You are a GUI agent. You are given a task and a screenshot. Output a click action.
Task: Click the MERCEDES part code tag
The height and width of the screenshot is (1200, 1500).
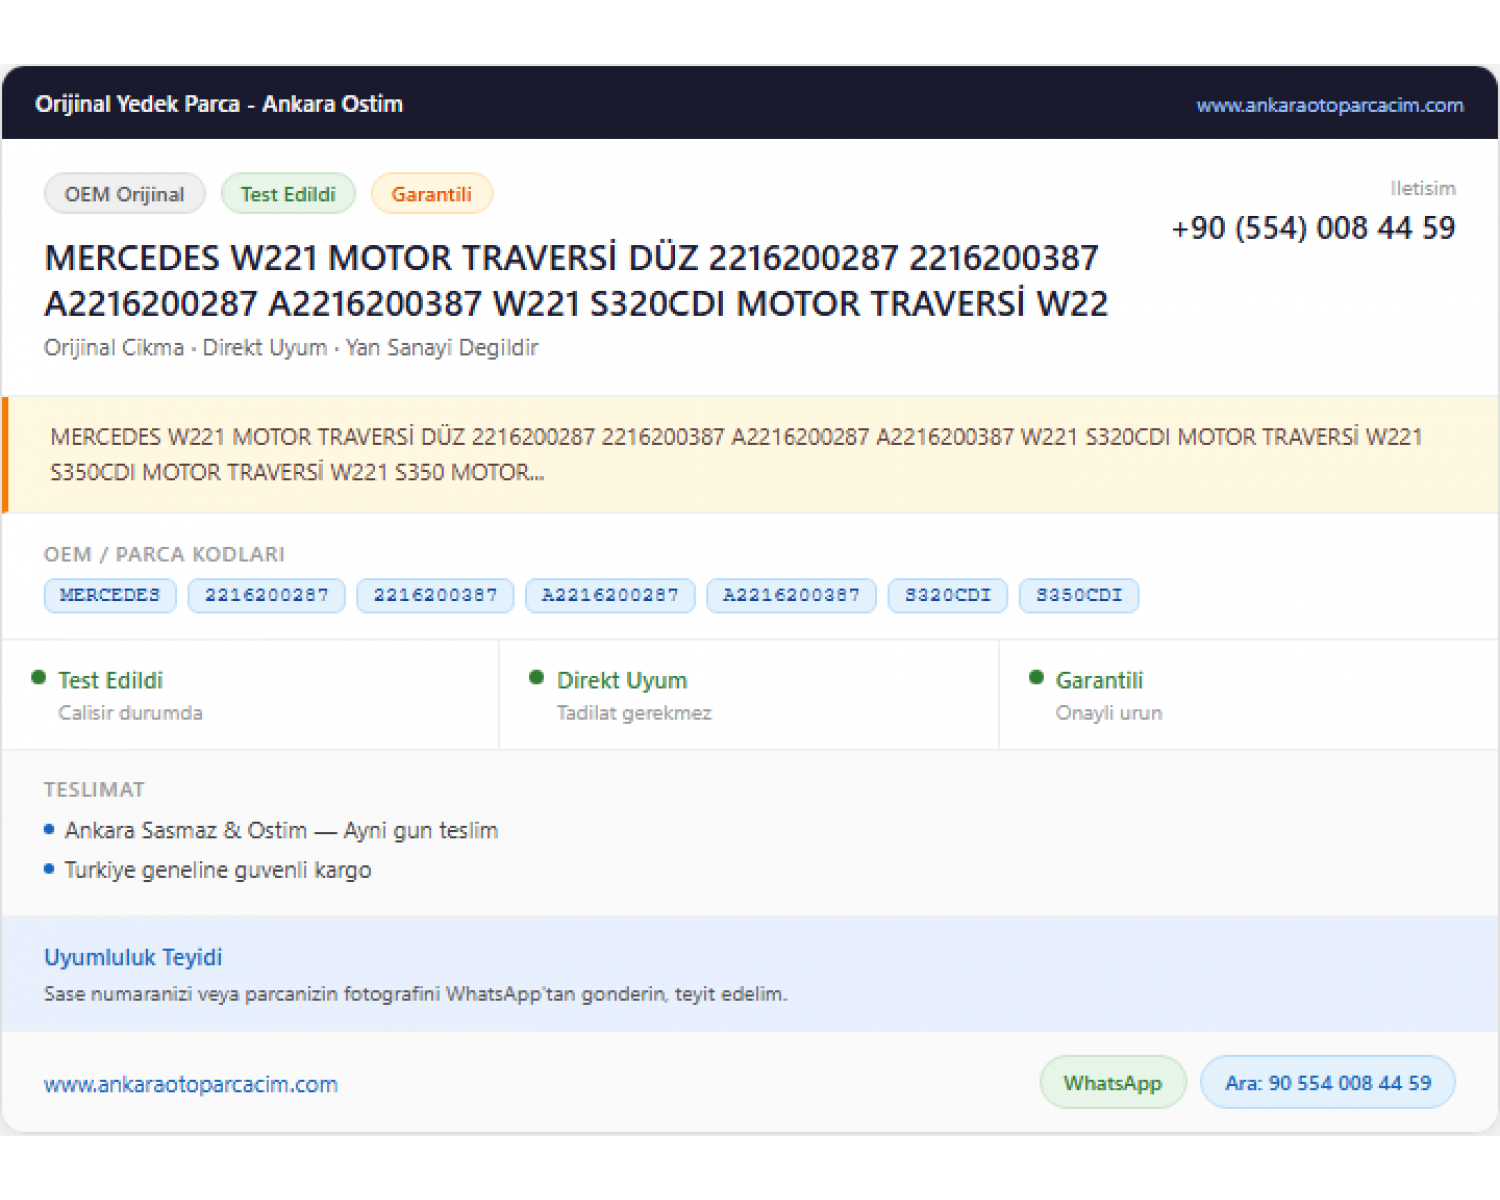coord(110,595)
